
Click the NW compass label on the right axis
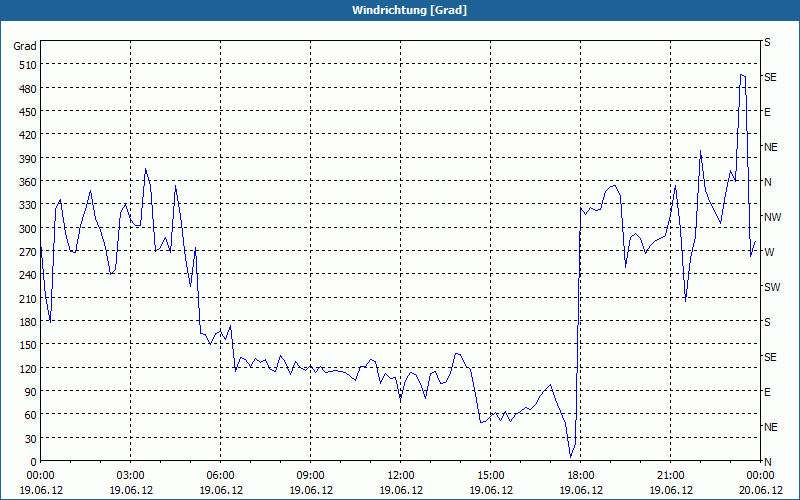click(772, 217)
